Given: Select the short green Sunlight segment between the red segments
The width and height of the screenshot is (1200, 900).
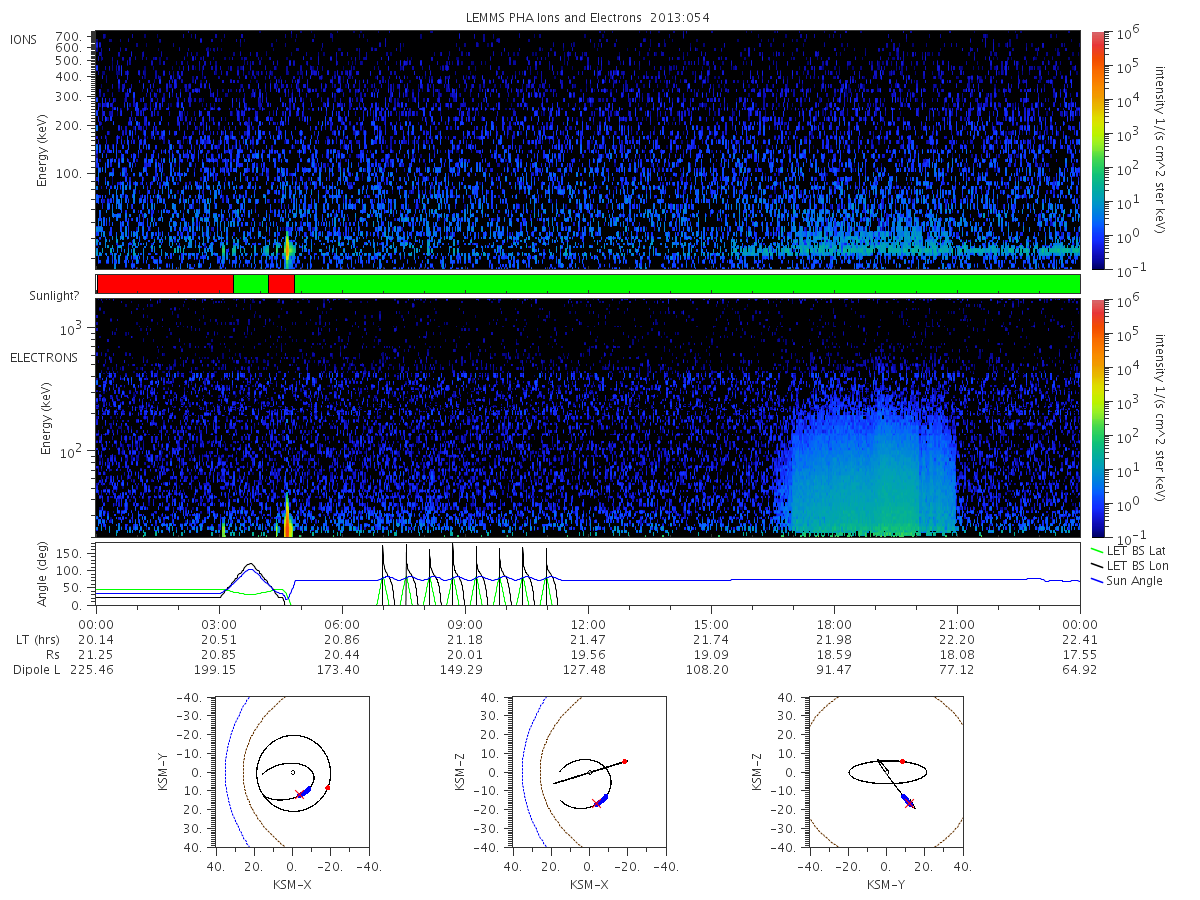Looking at the screenshot, I should (x=251, y=284).
